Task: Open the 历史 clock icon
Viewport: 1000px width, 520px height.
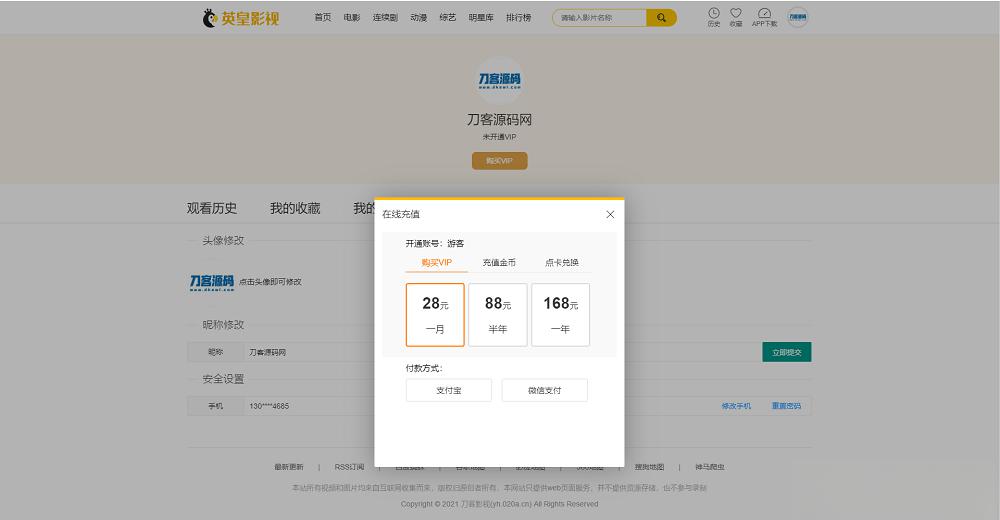Action: click(x=714, y=17)
